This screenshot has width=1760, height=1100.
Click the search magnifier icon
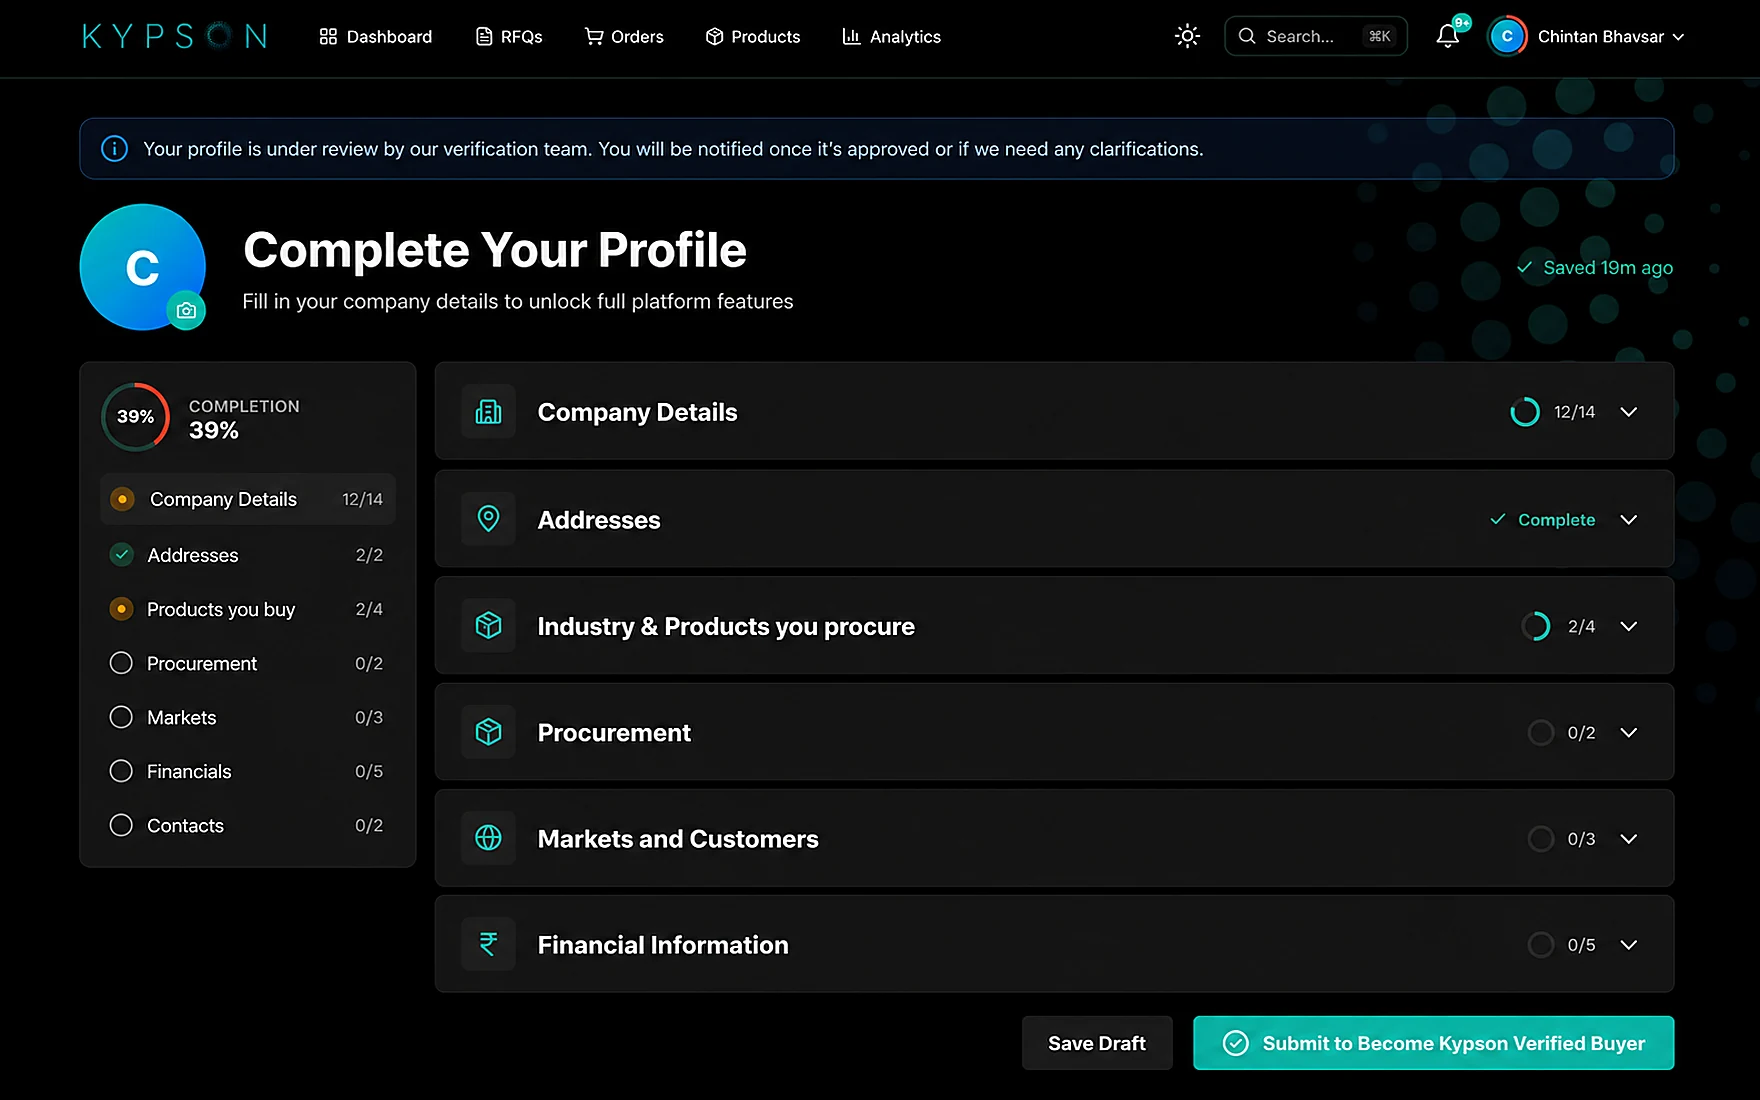pos(1247,36)
